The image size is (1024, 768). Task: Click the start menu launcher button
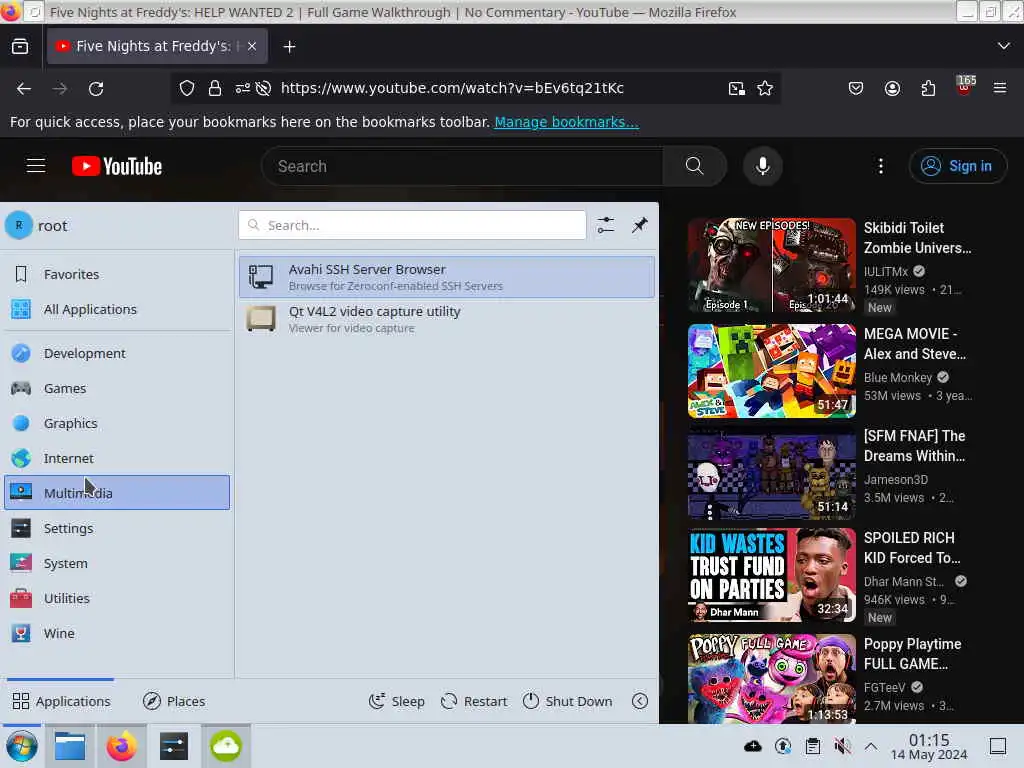click(x=22, y=746)
